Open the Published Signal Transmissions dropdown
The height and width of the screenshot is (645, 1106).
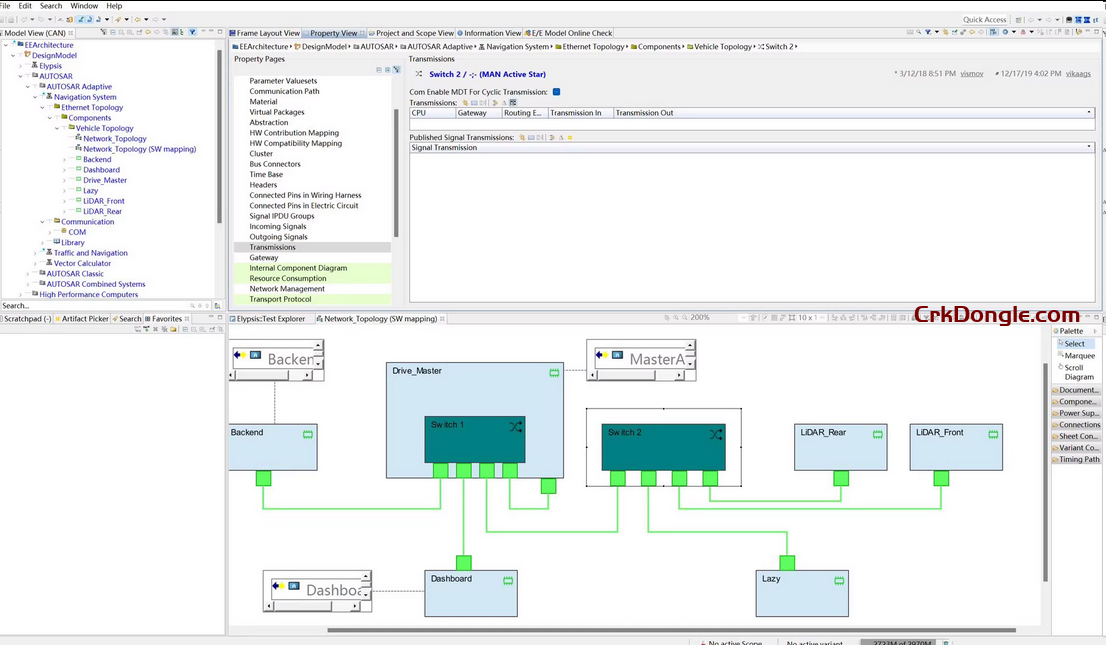(x=1091, y=147)
